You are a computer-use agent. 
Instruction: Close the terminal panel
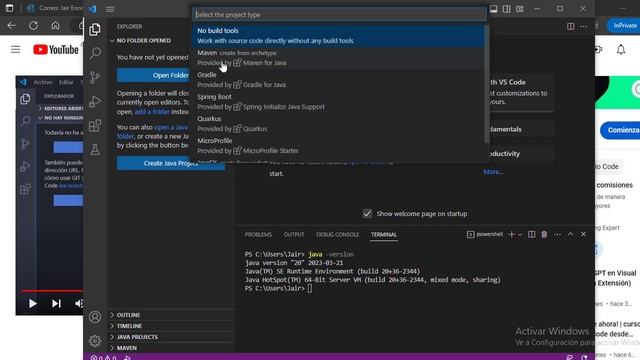[583, 234]
